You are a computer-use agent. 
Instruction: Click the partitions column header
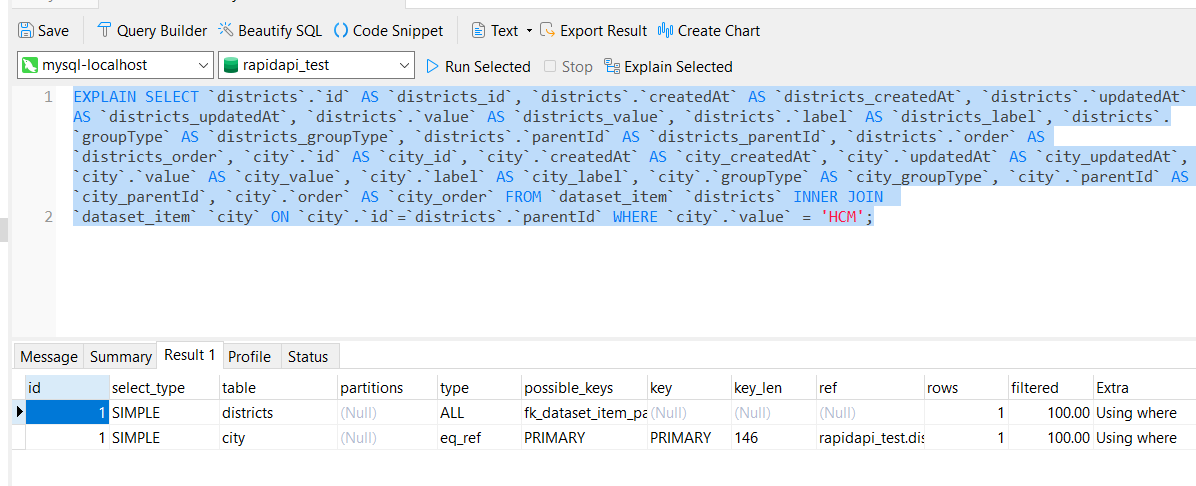click(387, 388)
